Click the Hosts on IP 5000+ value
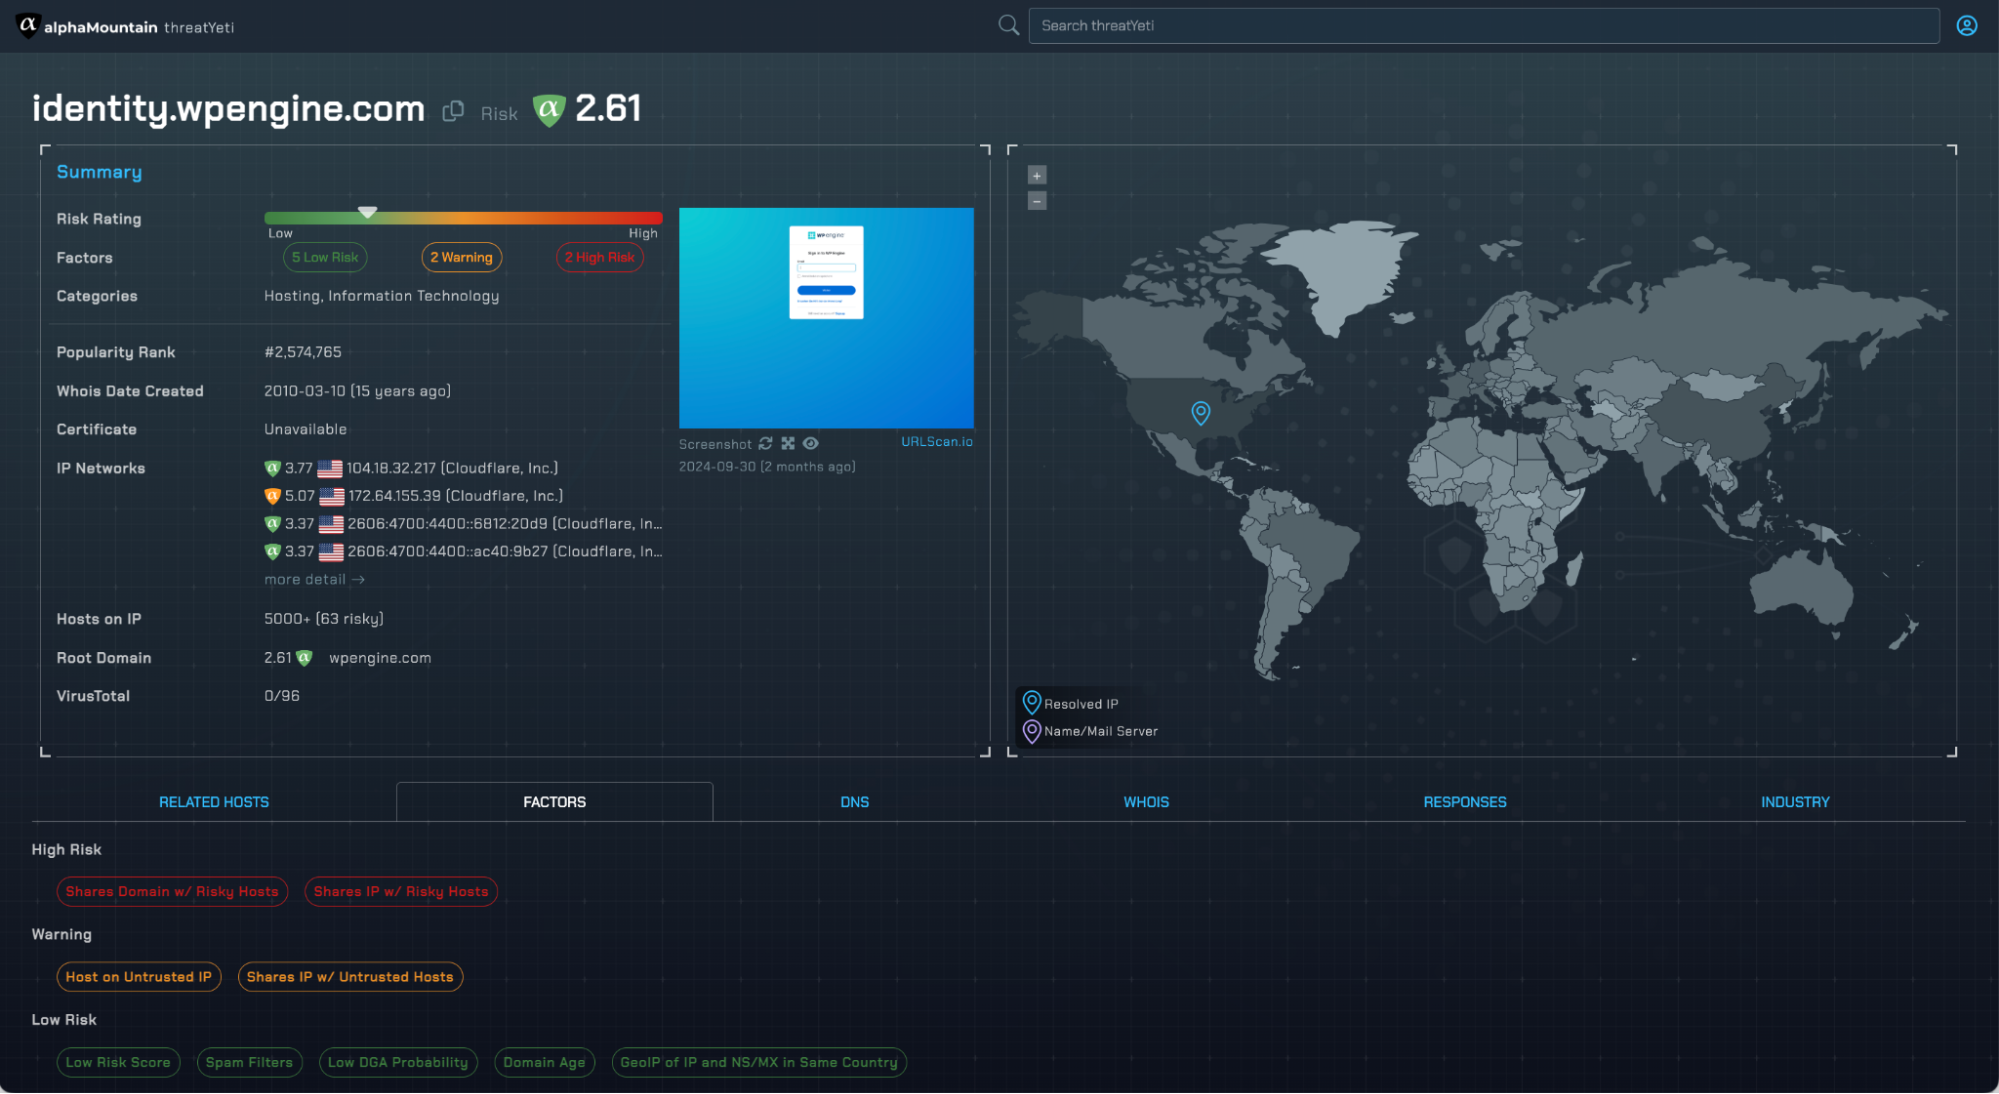This screenshot has height=1094, width=1999. pyautogui.click(x=324, y=619)
